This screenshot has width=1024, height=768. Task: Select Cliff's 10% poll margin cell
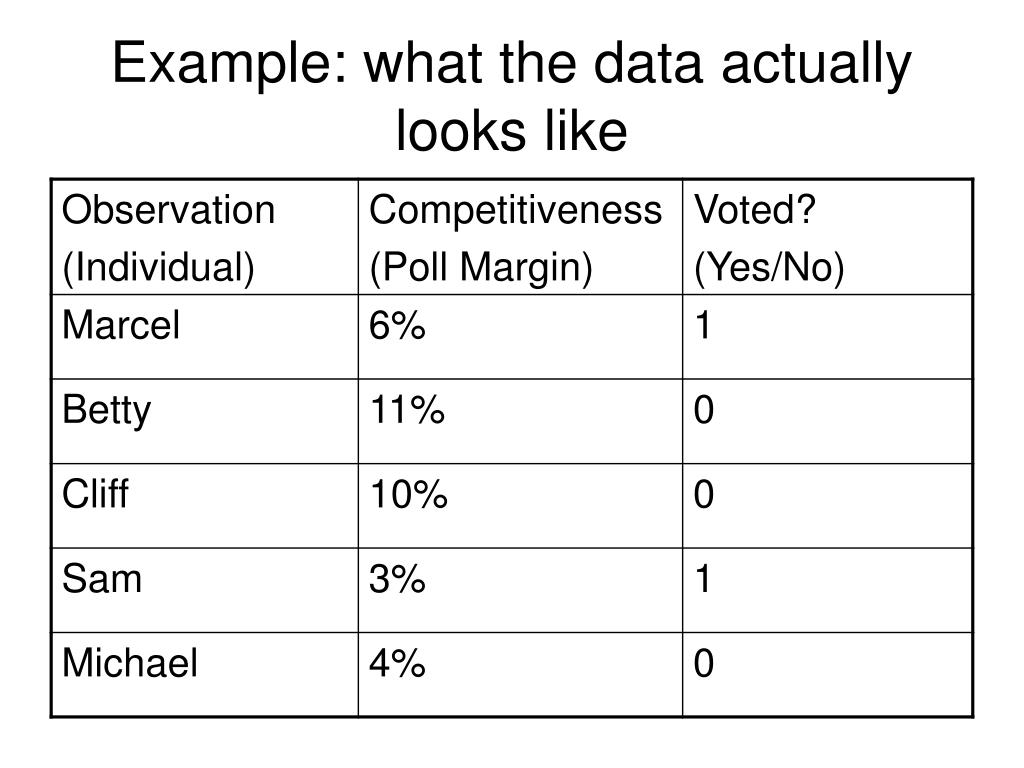[x=520, y=506]
